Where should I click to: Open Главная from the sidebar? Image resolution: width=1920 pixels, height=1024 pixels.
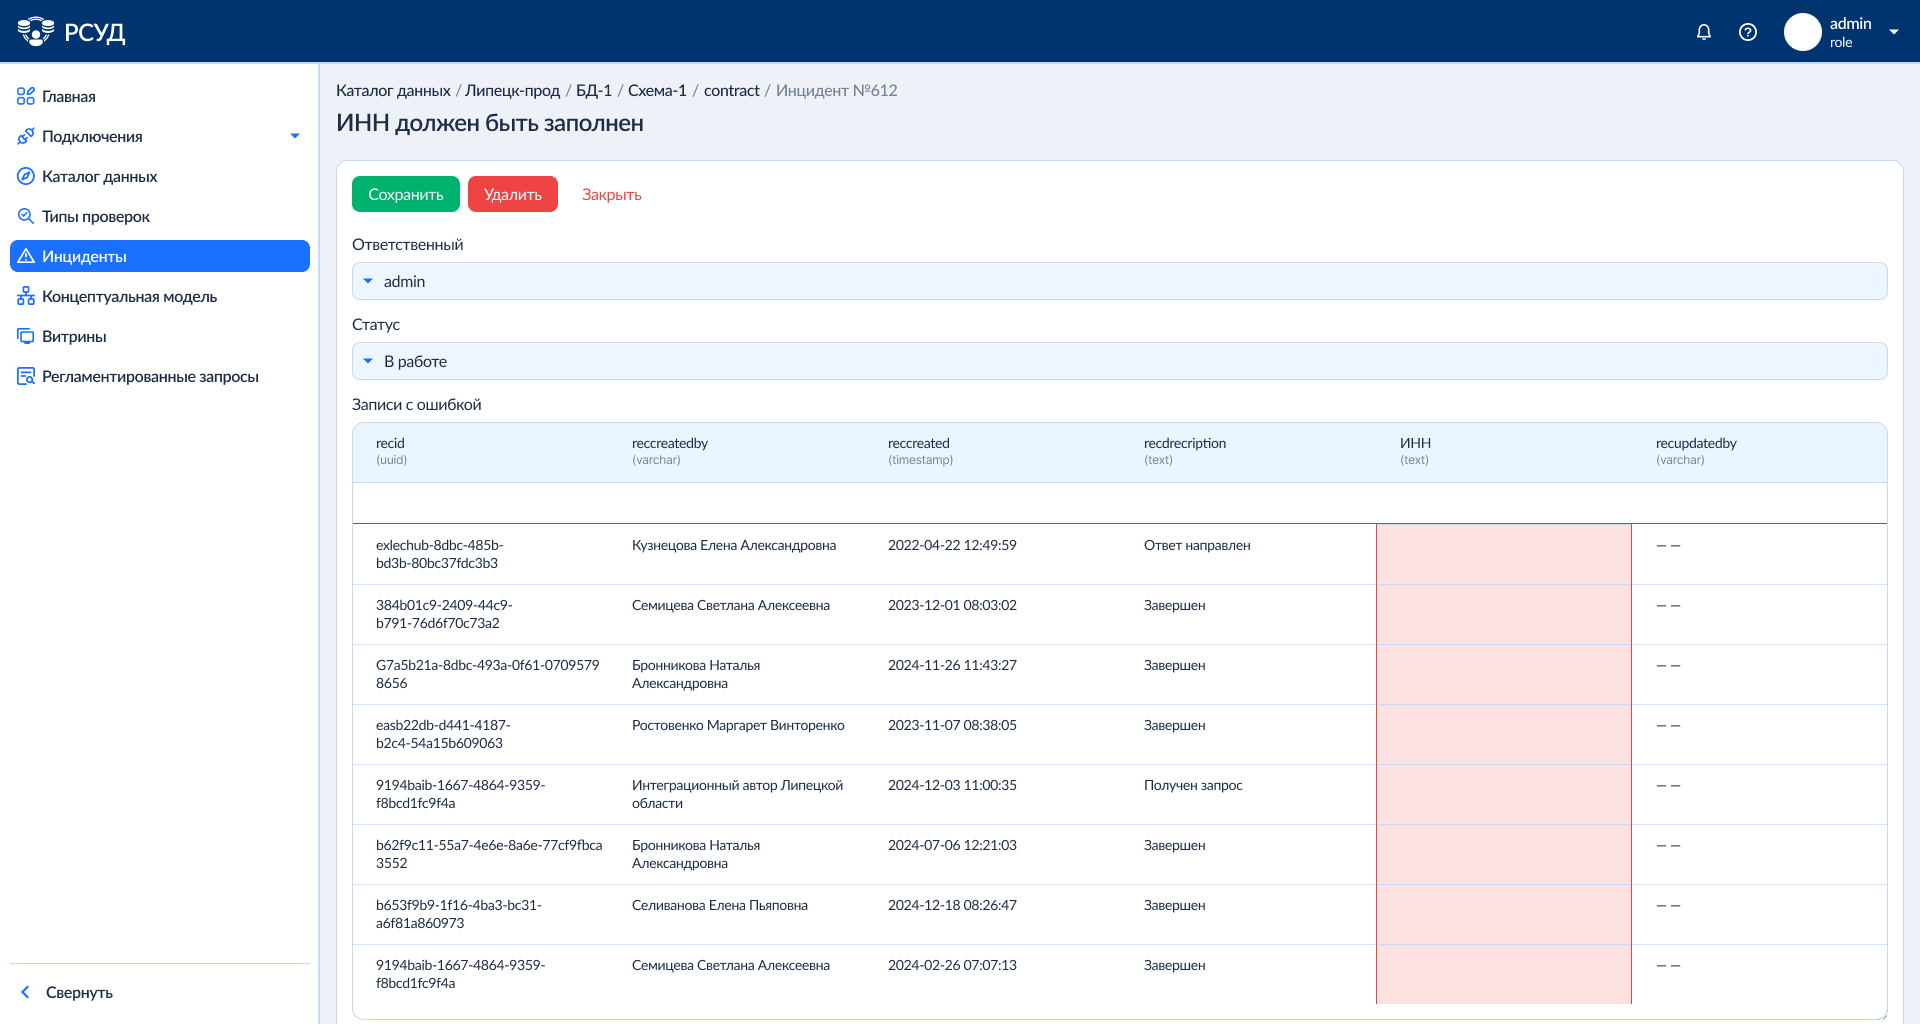(x=69, y=97)
